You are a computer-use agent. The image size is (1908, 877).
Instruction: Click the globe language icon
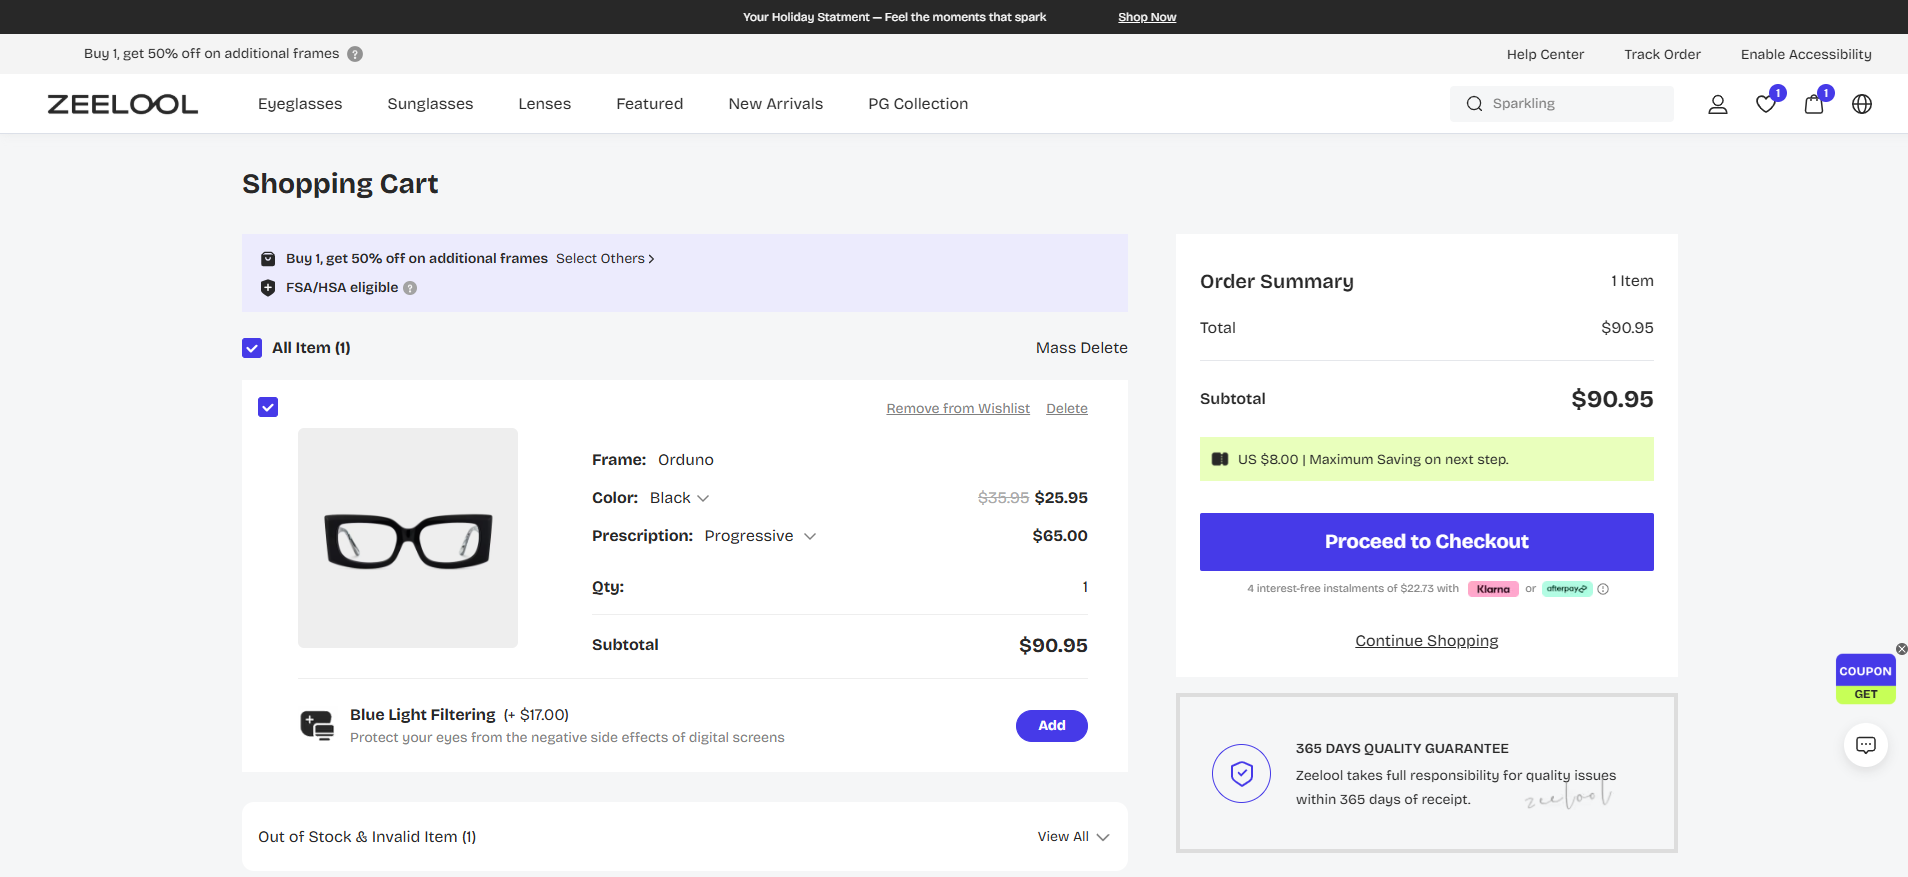click(x=1861, y=104)
